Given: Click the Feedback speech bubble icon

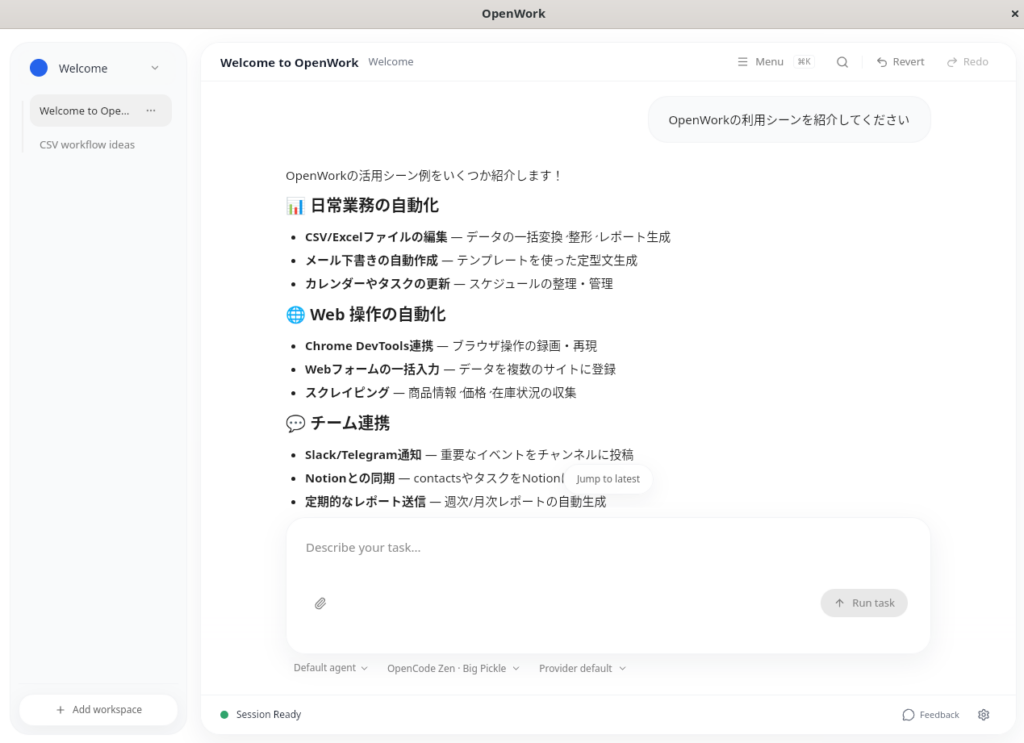Looking at the screenshot, I should [x=908, y=715].
